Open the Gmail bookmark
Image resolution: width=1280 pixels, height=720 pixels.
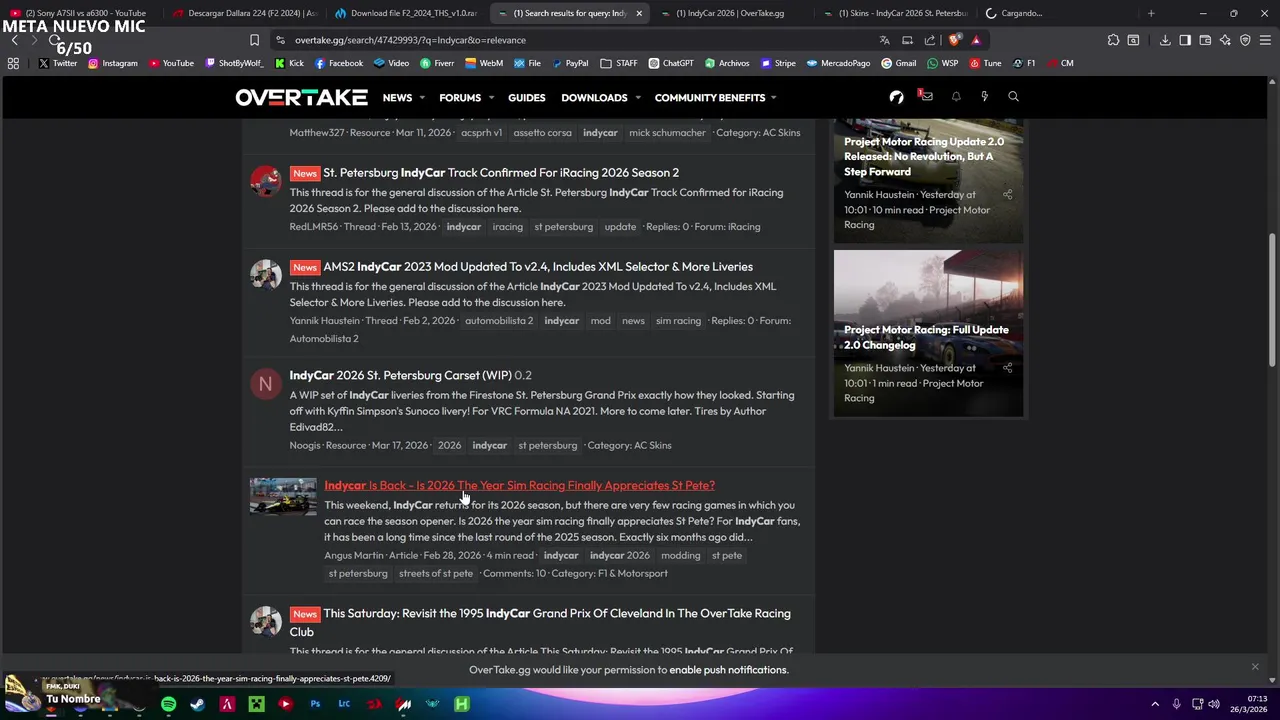pos(898,63)
